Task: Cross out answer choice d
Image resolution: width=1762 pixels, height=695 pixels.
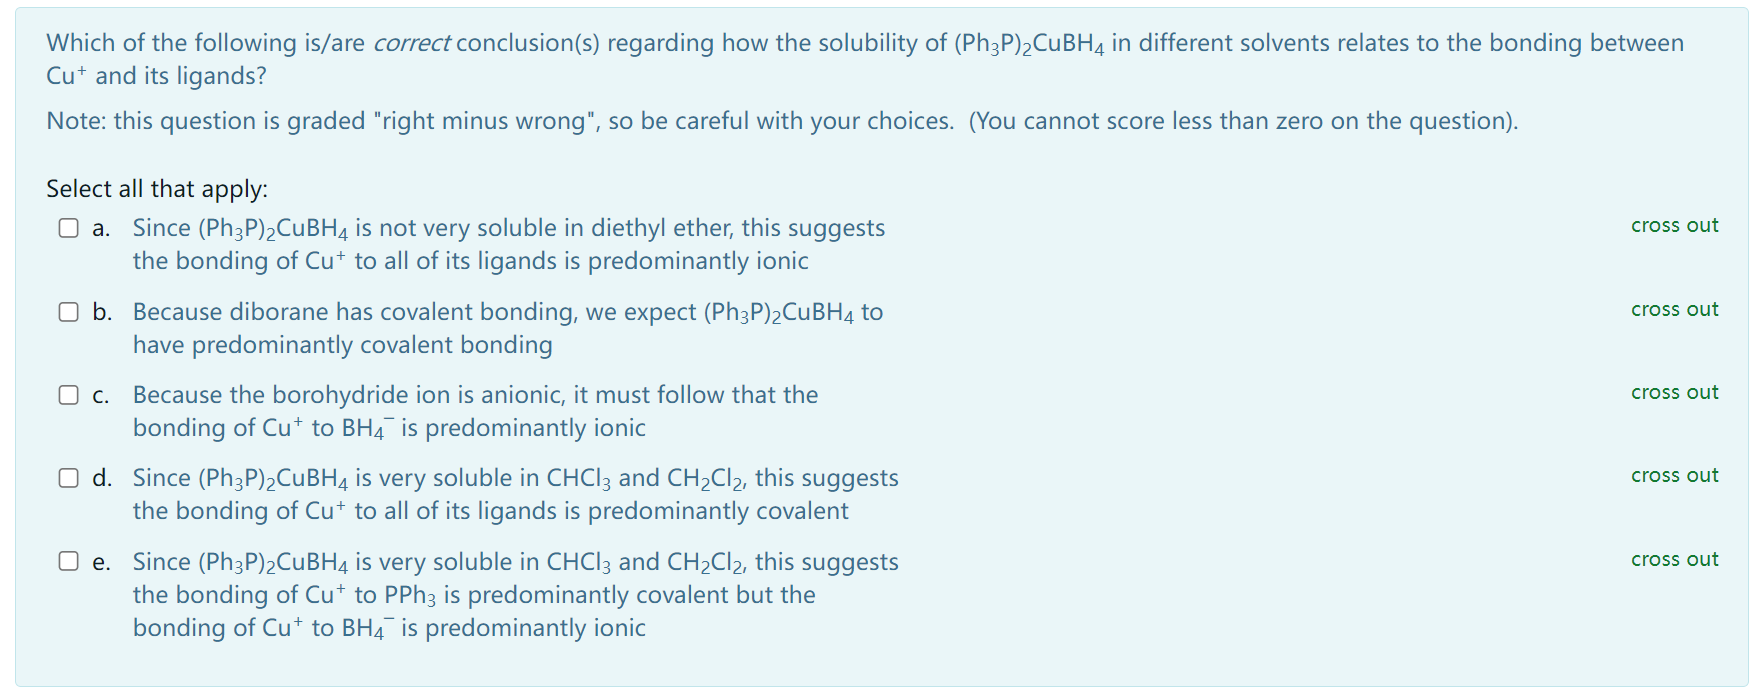Action: (x=1674, y=476)
